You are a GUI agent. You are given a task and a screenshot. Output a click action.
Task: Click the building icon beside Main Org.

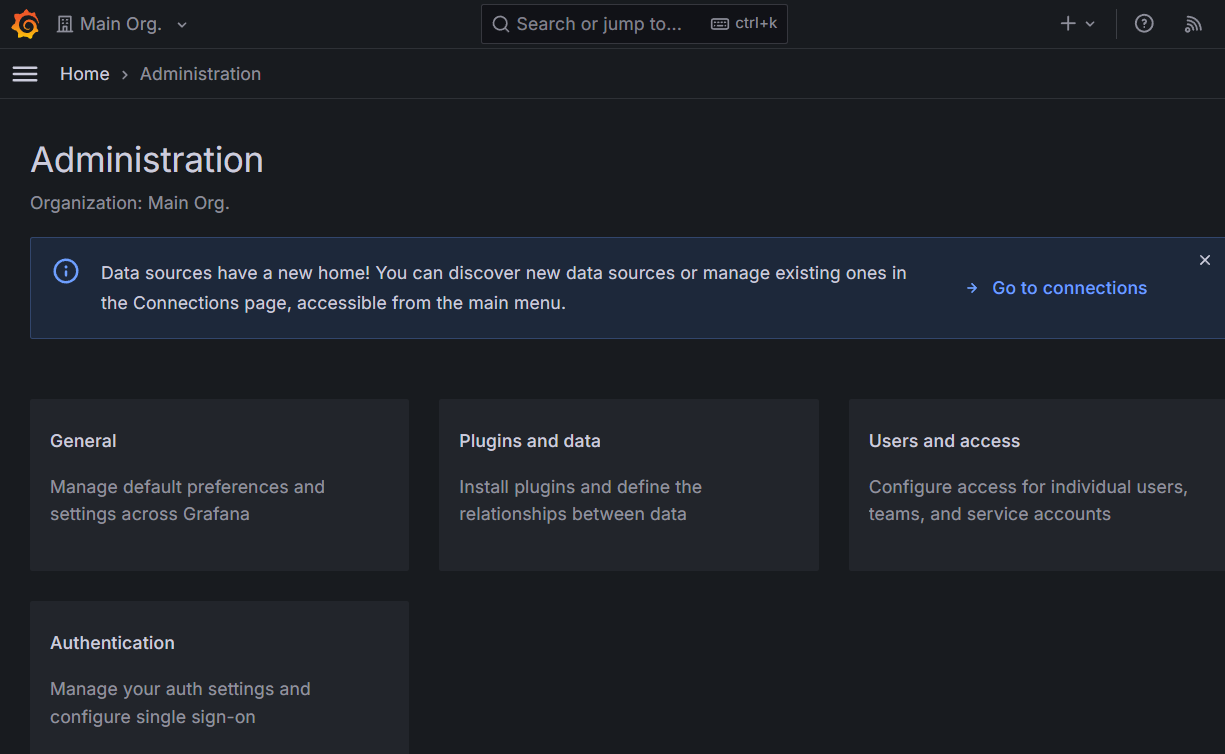coord(65,24)
